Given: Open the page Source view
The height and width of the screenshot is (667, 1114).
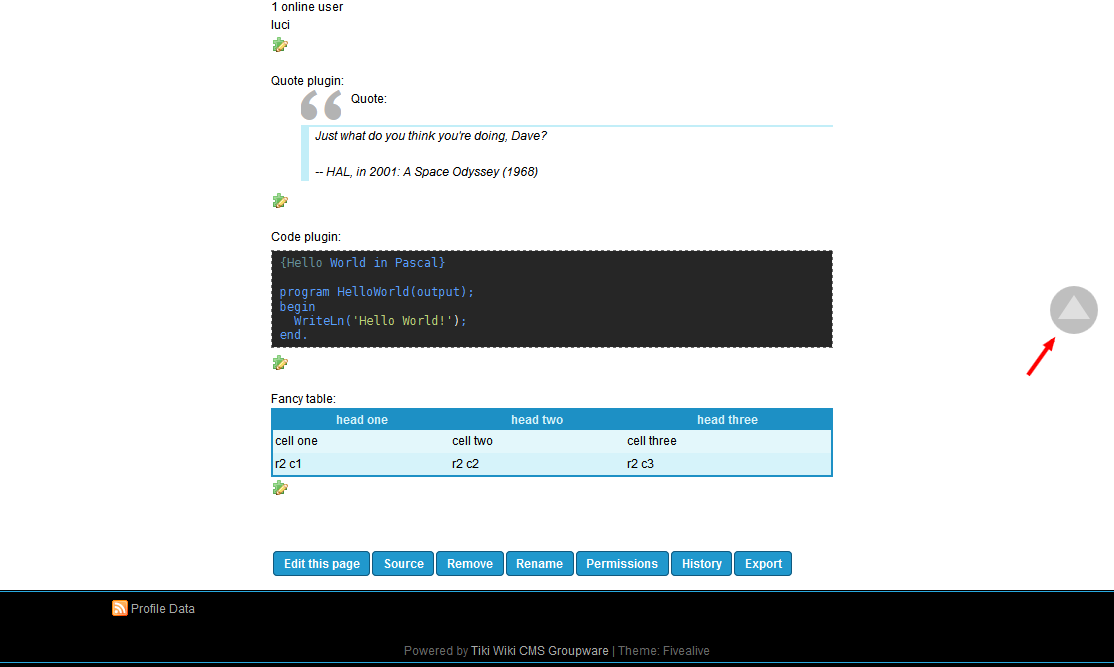Looking at the screenshot, I should (404, 564).
